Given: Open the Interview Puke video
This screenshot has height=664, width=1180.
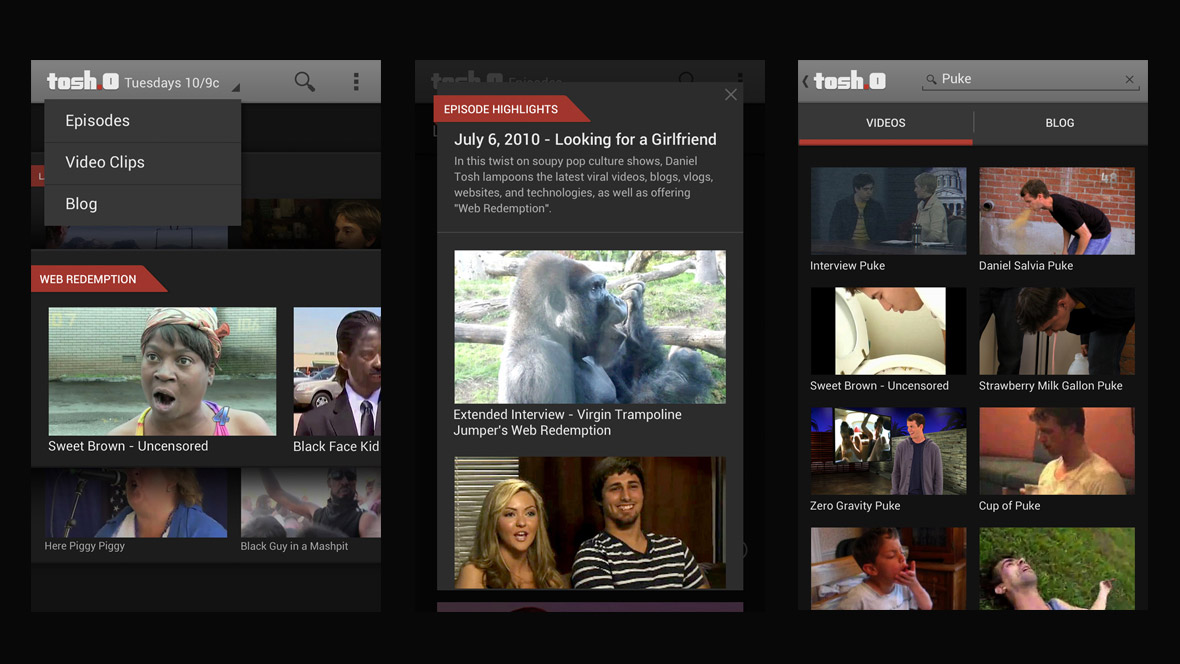Looking at the screenshot, I should 888,211.
